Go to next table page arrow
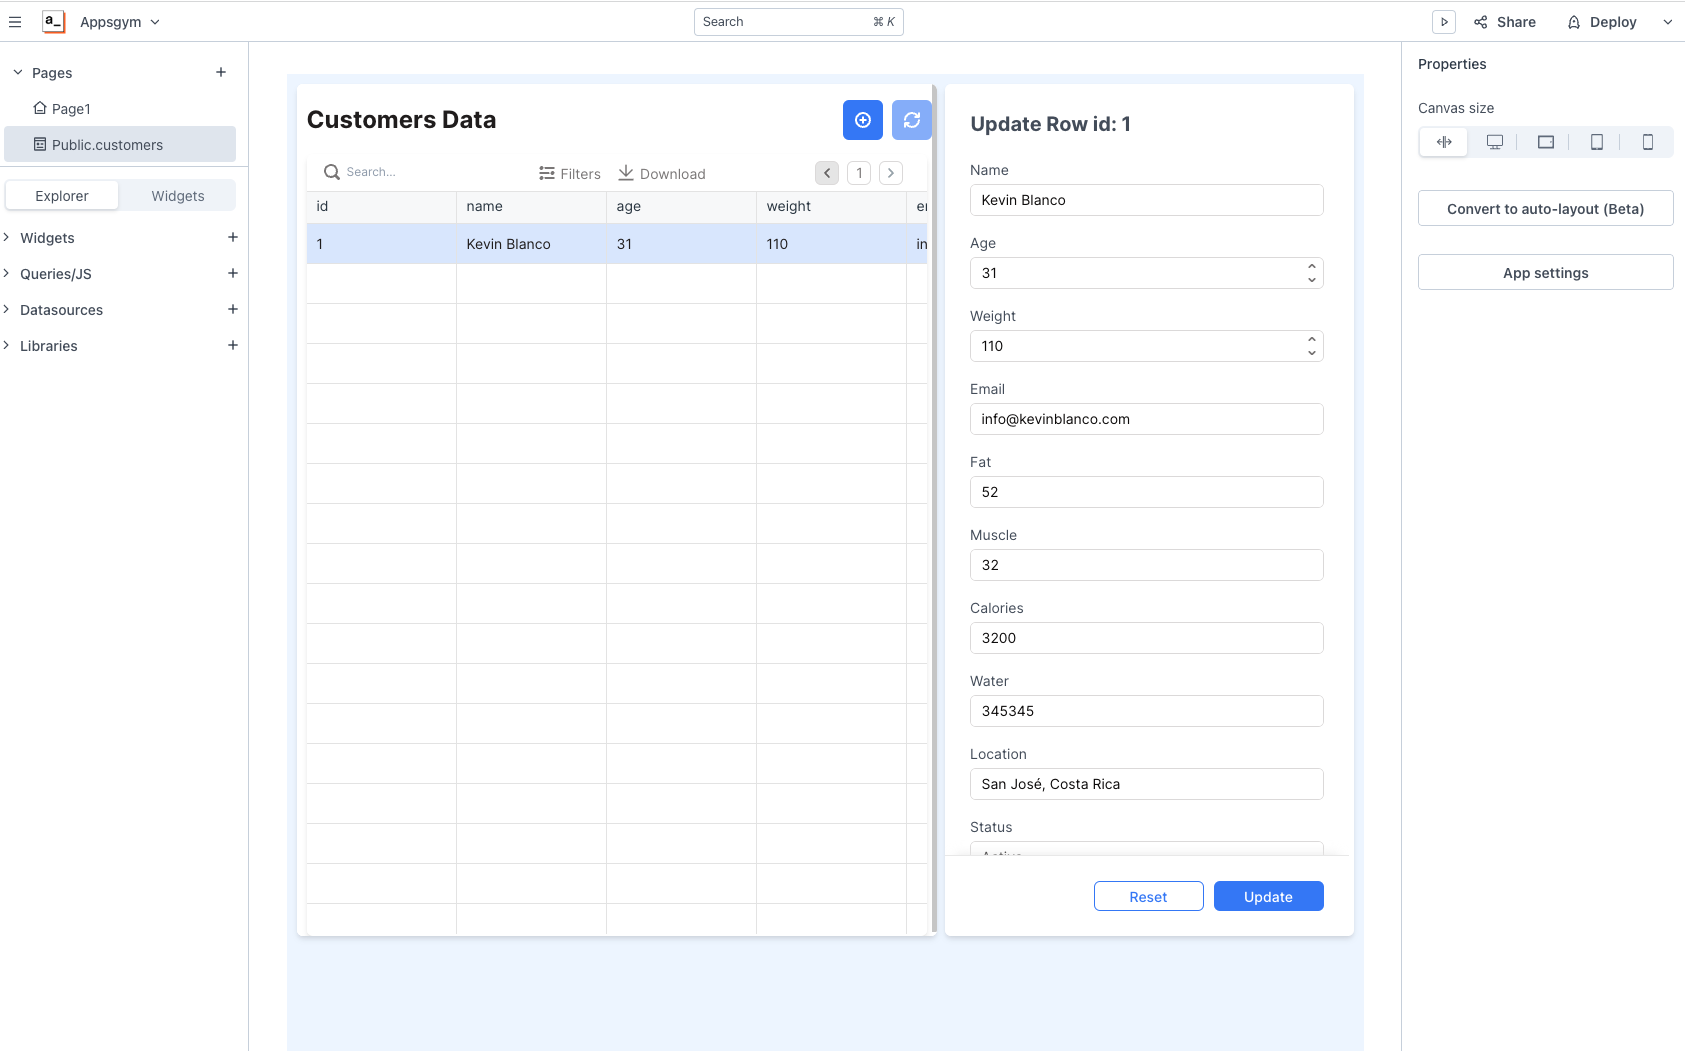1685x1051 pixels. 890,173
